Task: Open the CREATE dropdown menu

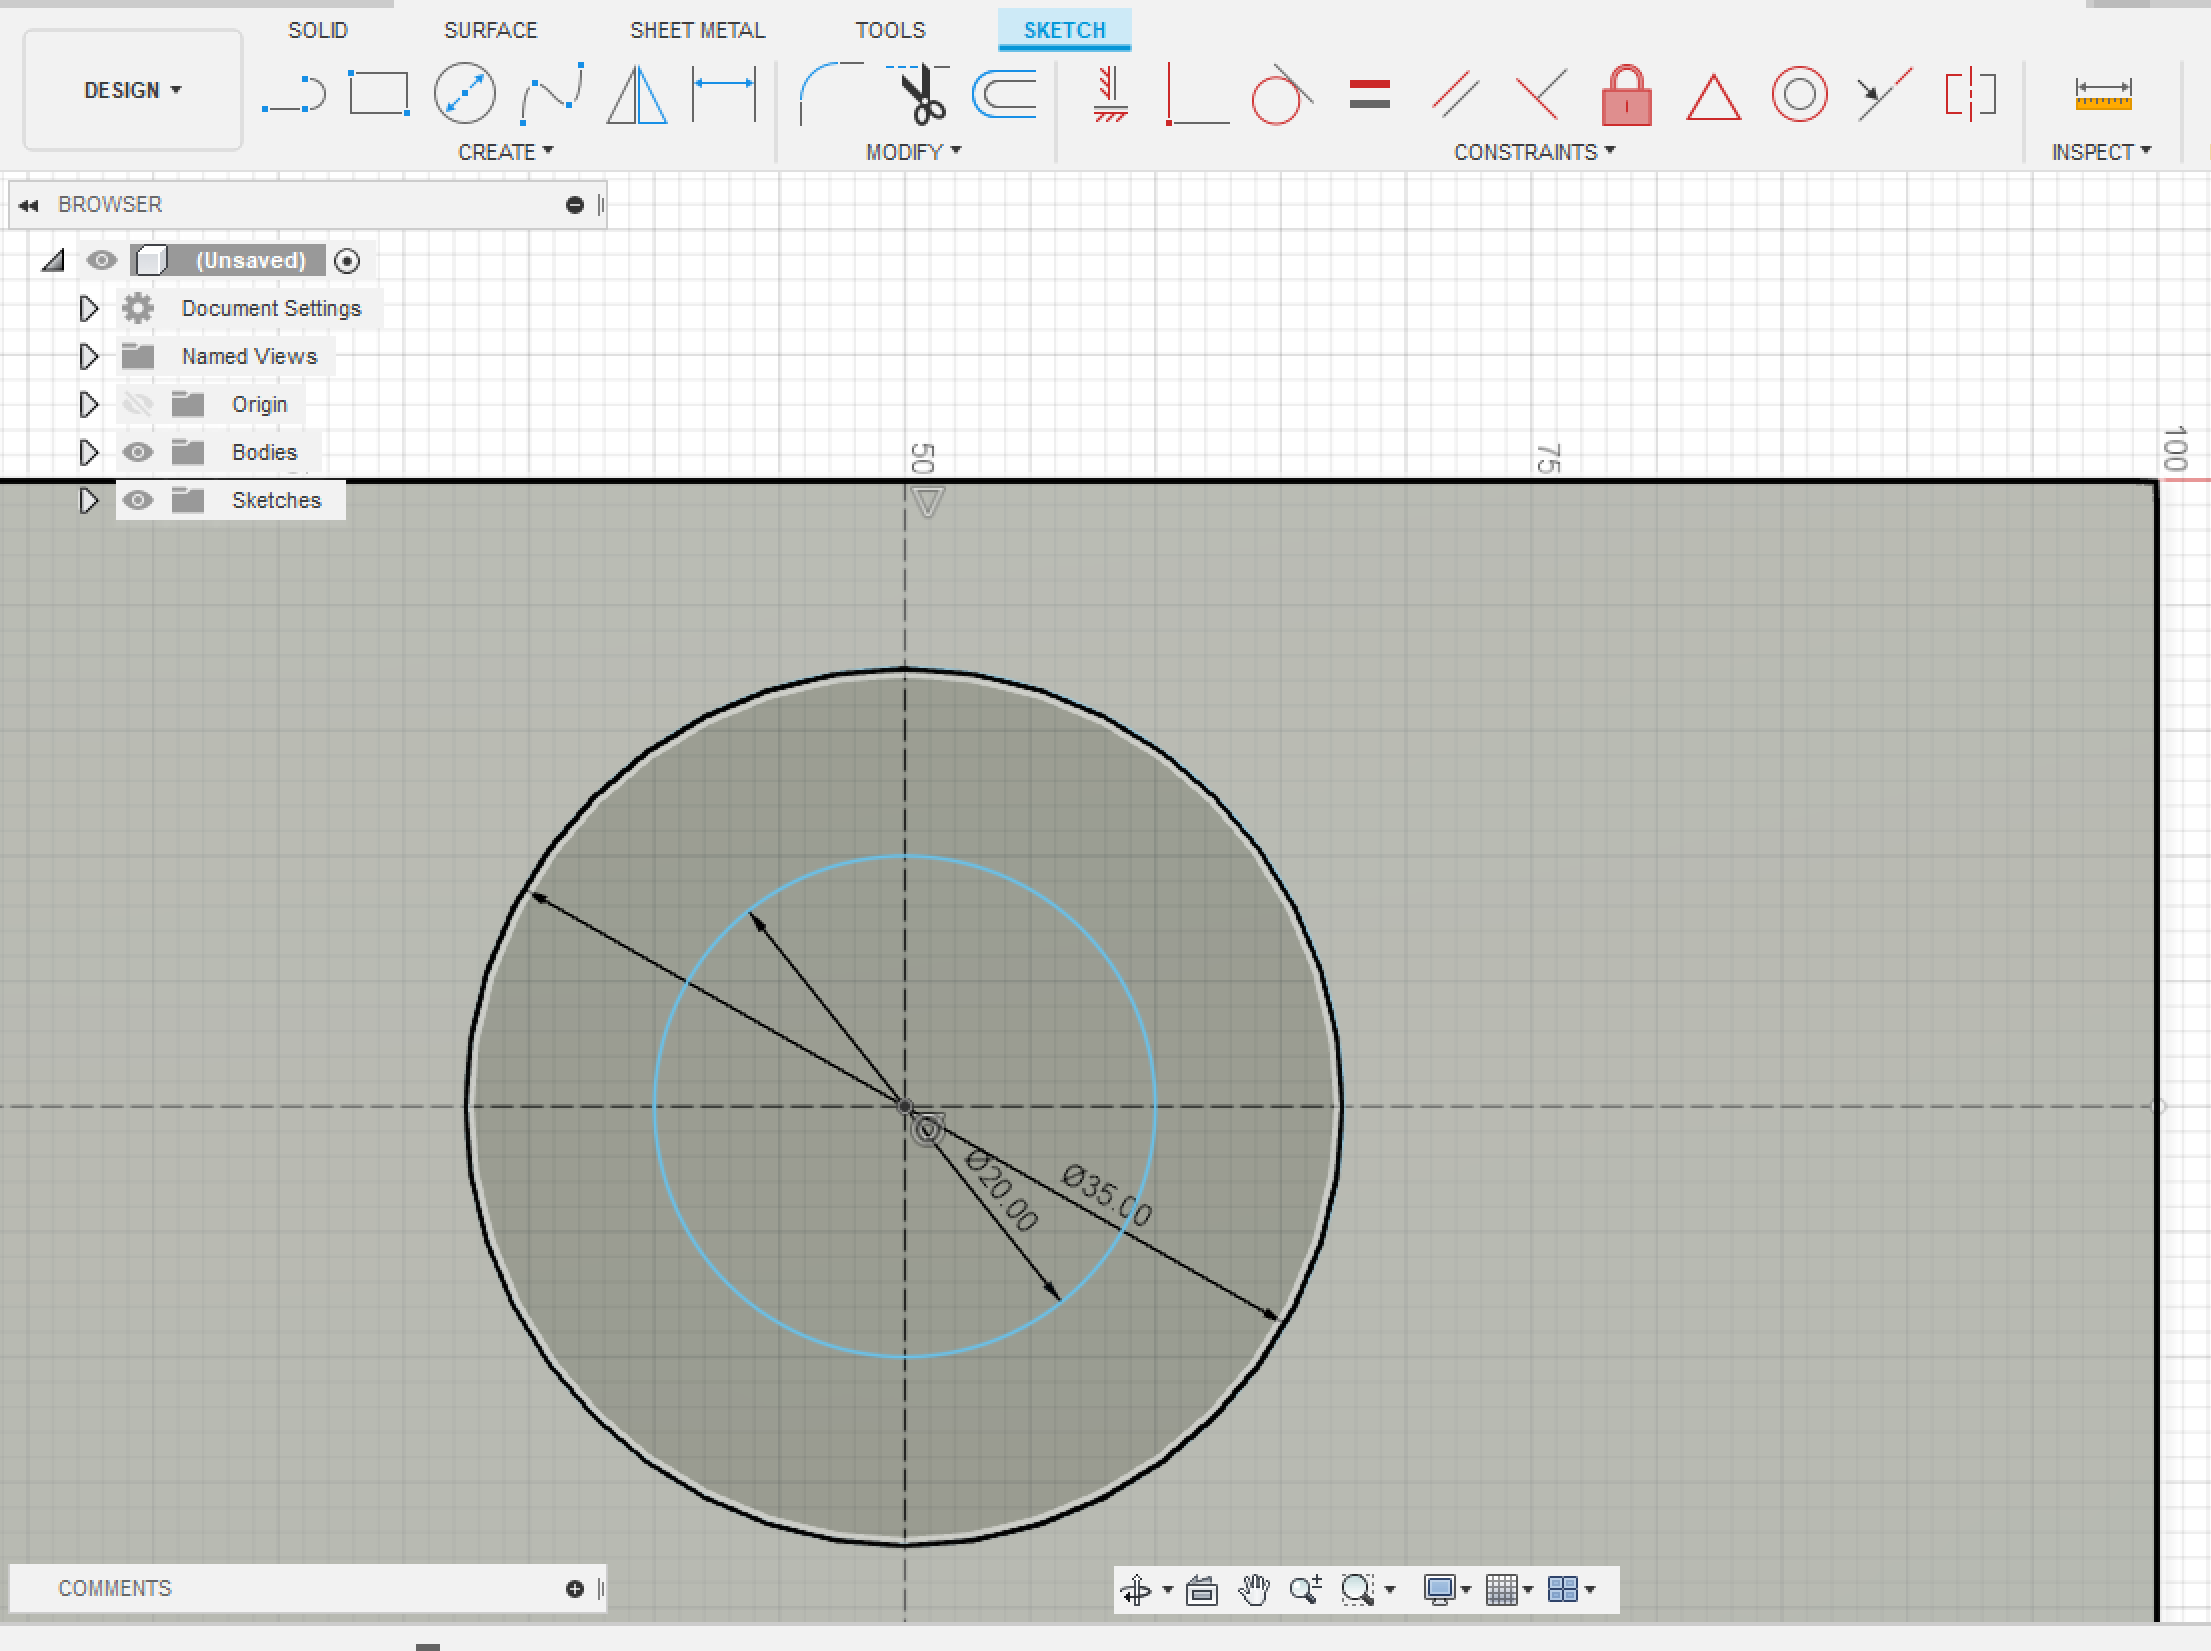Action: [505, 152]
